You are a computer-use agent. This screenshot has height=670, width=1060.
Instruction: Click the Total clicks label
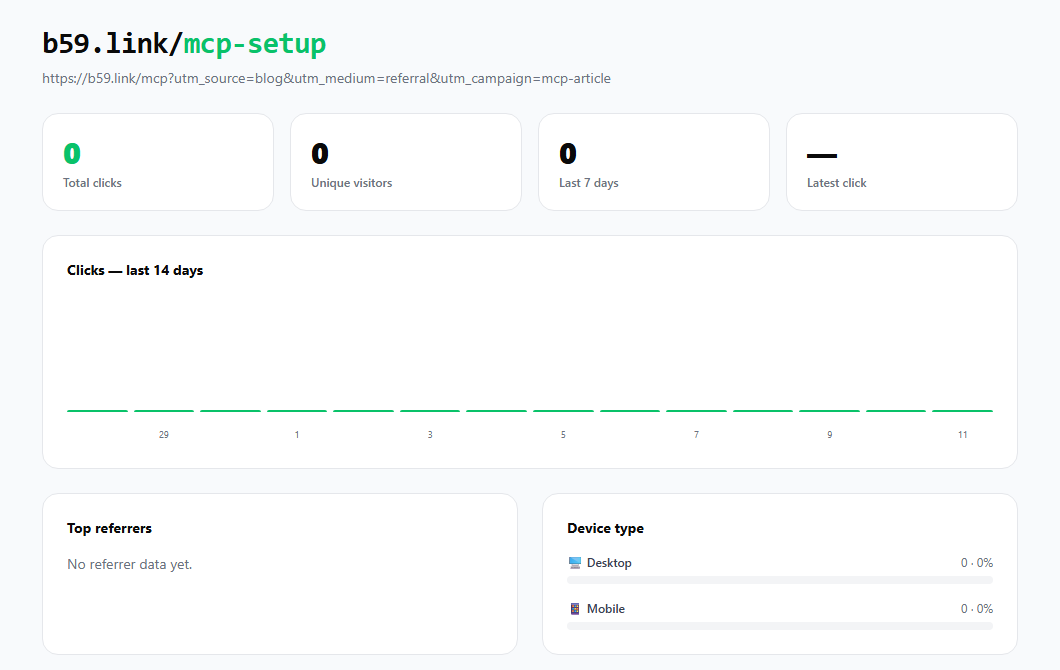point(92,183)
